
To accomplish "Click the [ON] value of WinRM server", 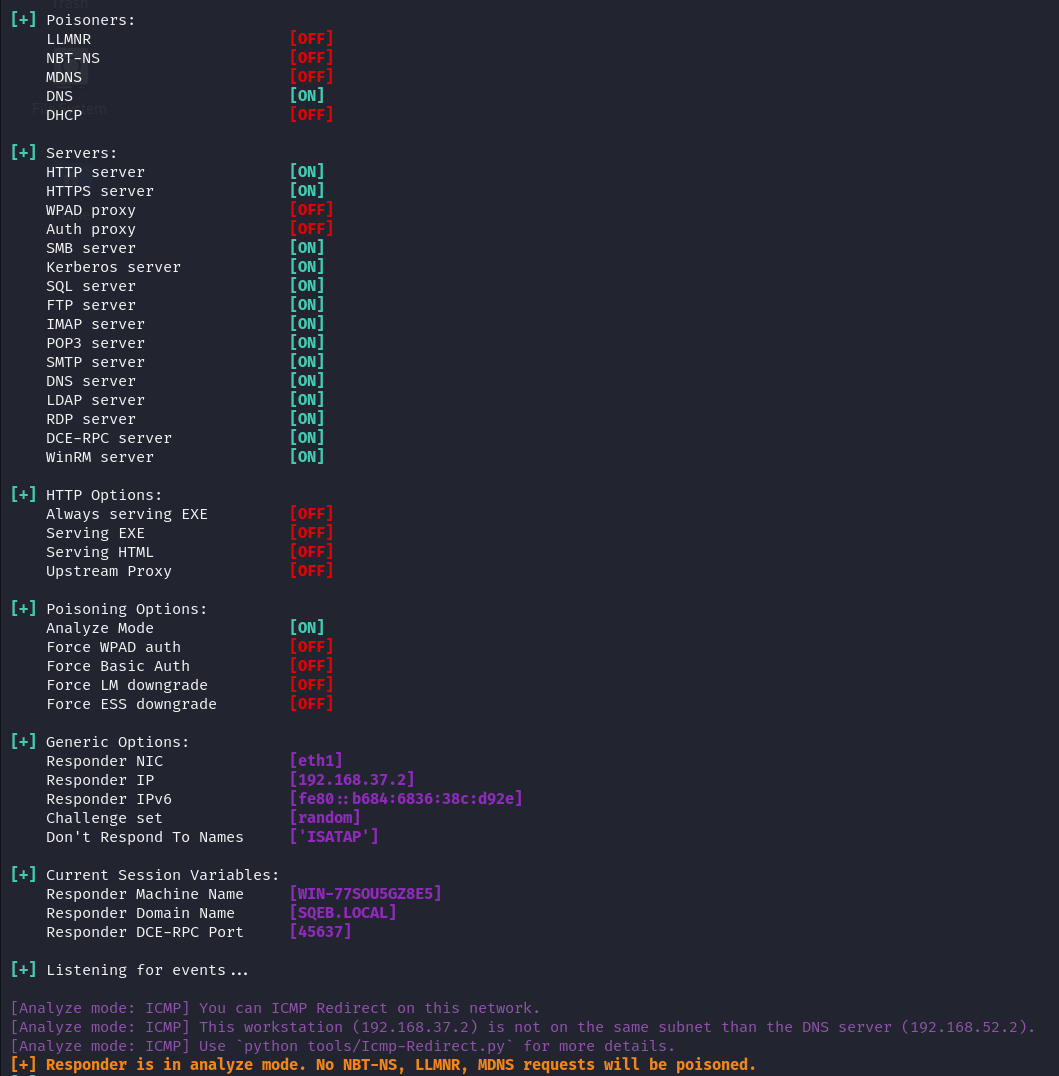I will pos(306,456).
